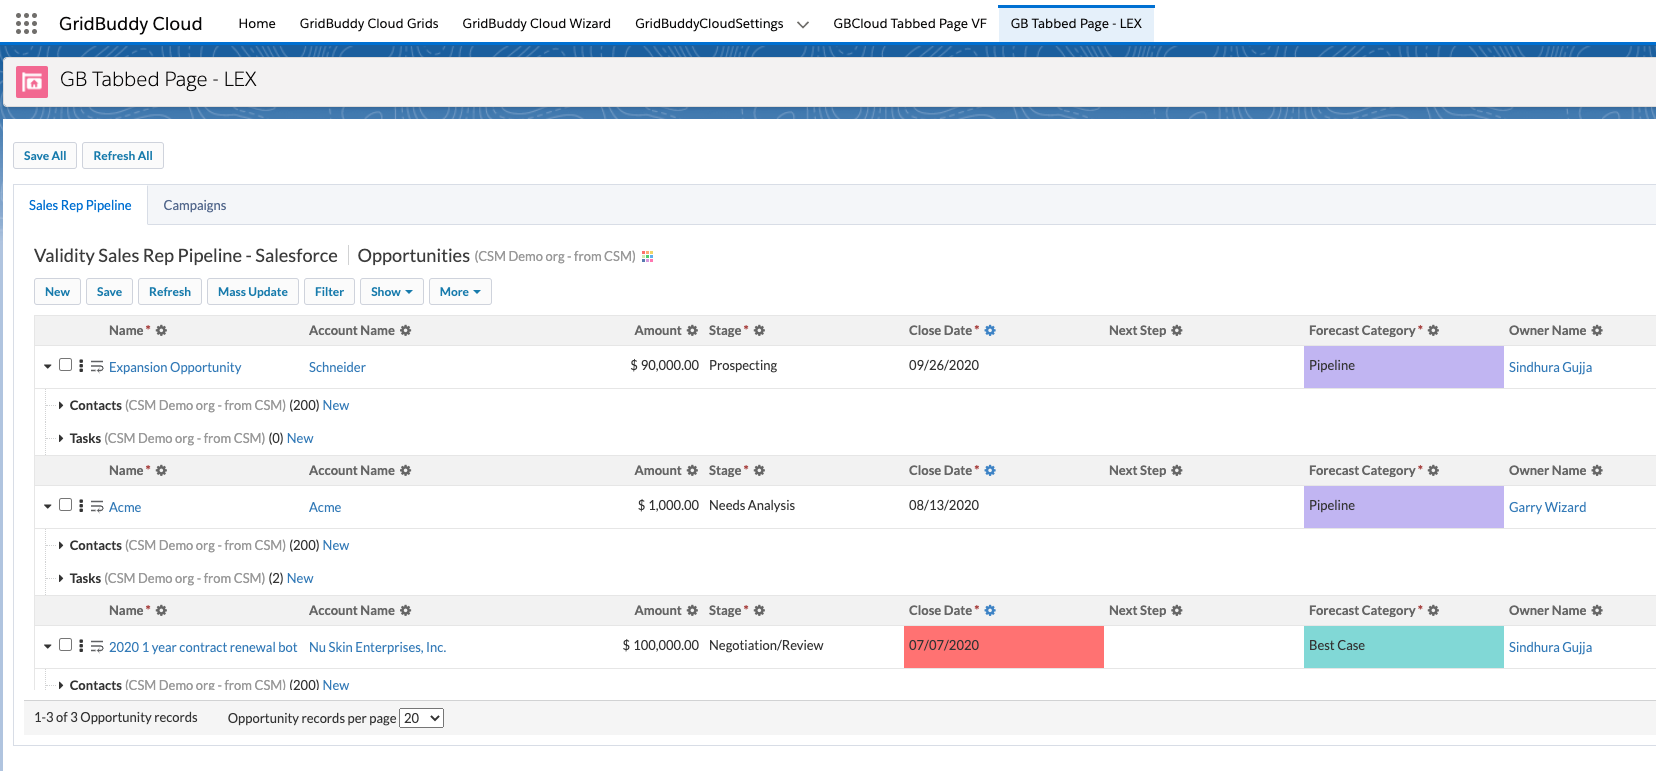Click the grid's Refresh button
The image size is (1656, 771).
click(170, 292)
